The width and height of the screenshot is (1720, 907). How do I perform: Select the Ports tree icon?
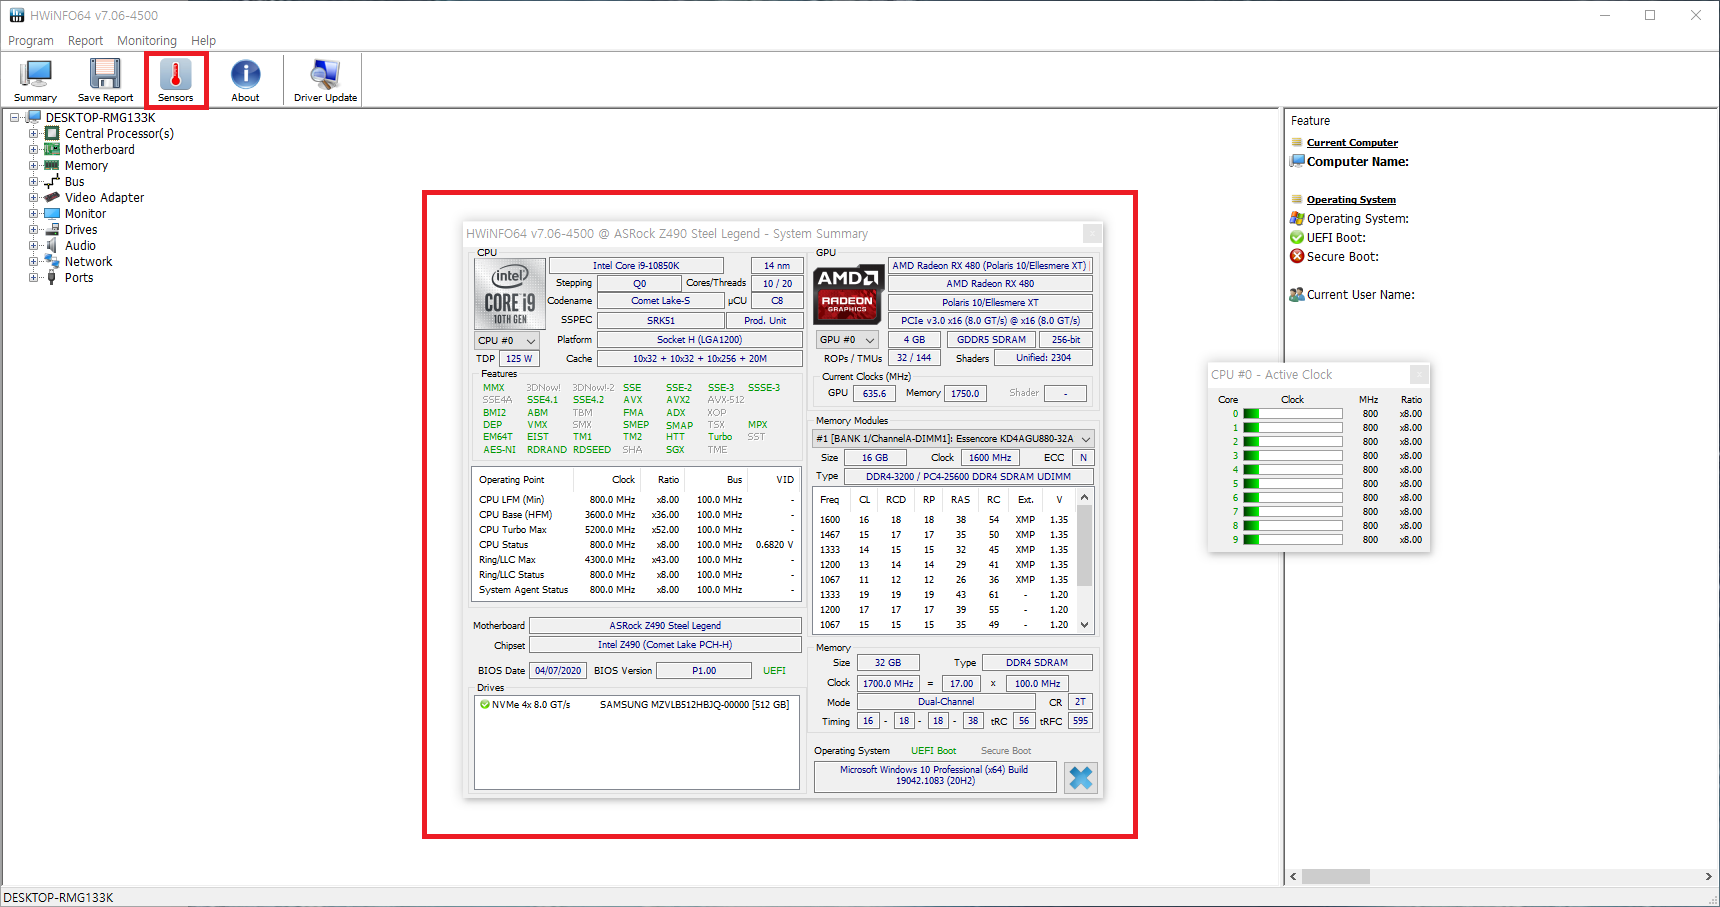click(52, 277)
